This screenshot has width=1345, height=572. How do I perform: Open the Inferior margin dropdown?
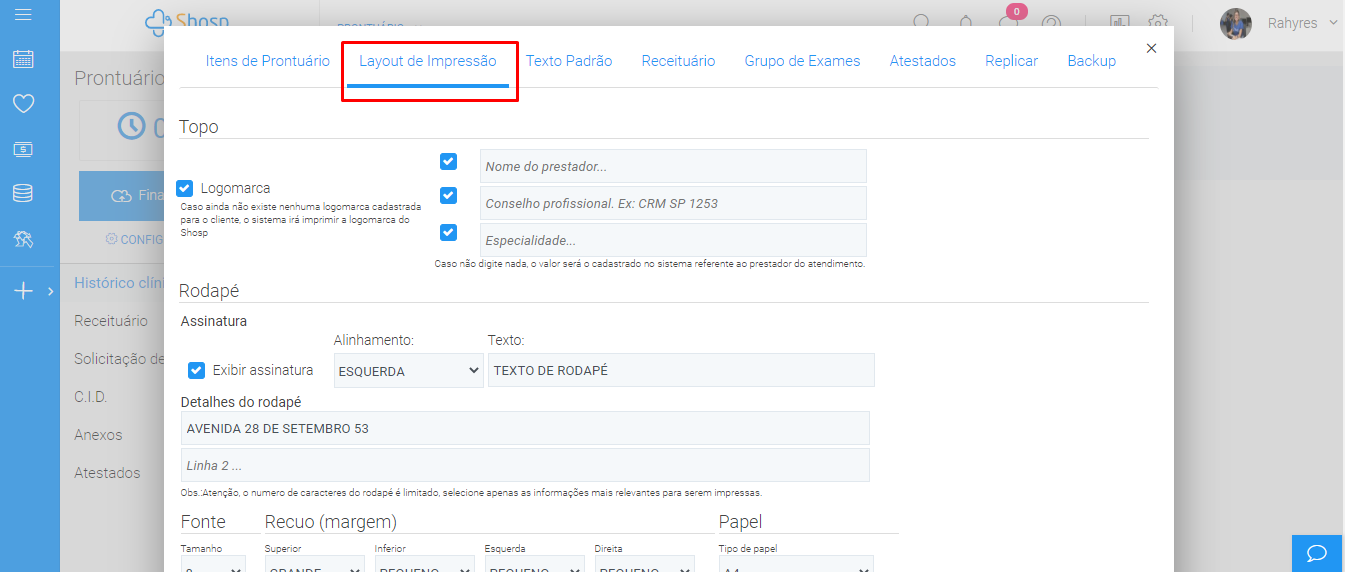(x=425, y=565)
